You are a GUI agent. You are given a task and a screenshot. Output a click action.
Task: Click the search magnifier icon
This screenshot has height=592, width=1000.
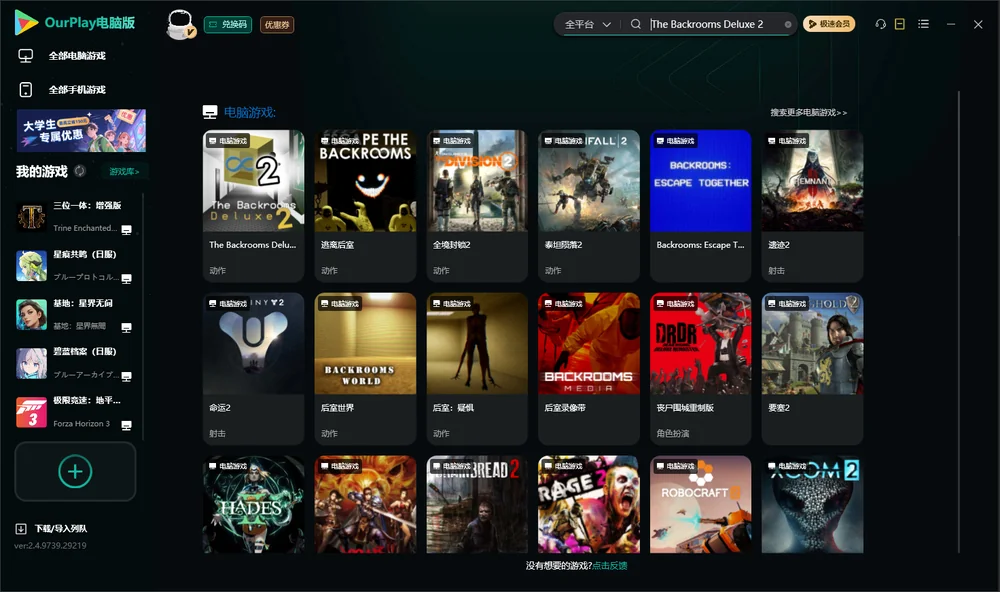(635, 24)
